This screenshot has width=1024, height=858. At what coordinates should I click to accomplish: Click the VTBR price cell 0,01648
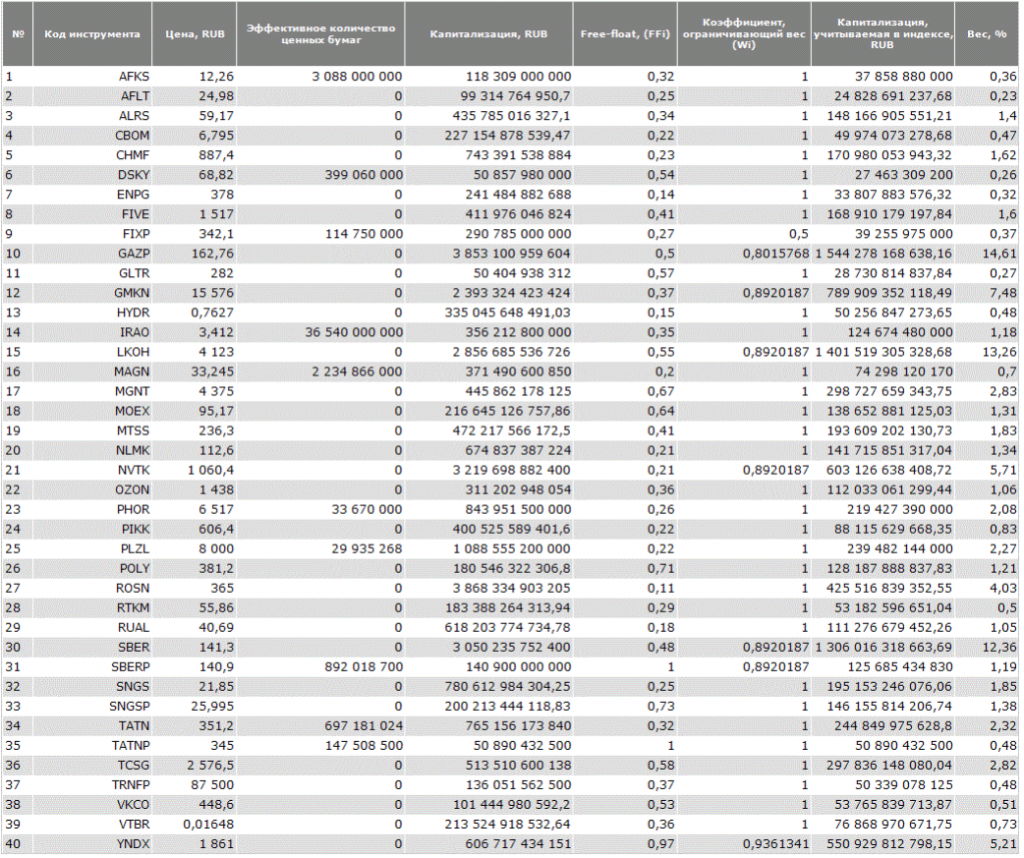coord(210,826)
